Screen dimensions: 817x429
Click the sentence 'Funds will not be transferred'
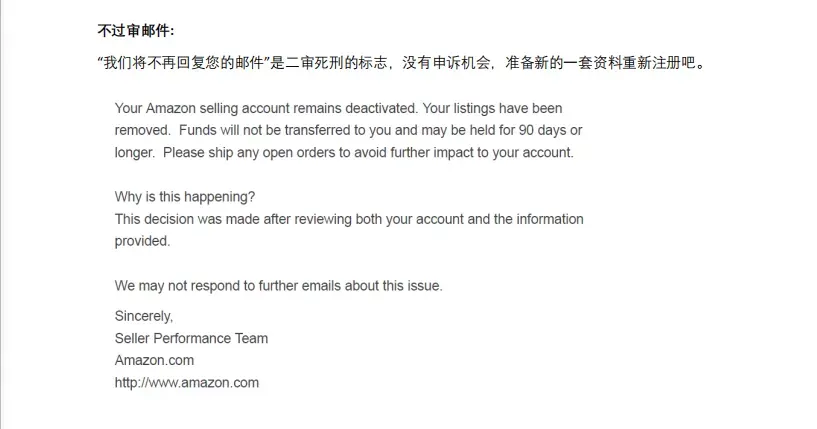[380, 130]
